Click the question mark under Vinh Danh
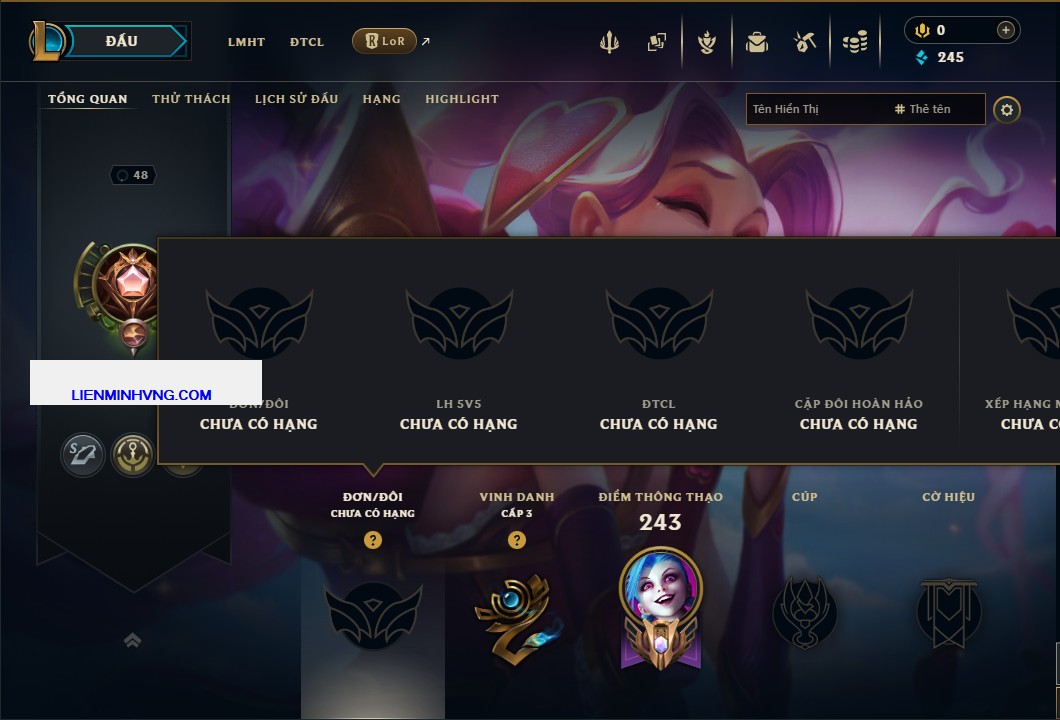Image resolution: width=1060 pixels, height=720 pixels. pos(516,539)
